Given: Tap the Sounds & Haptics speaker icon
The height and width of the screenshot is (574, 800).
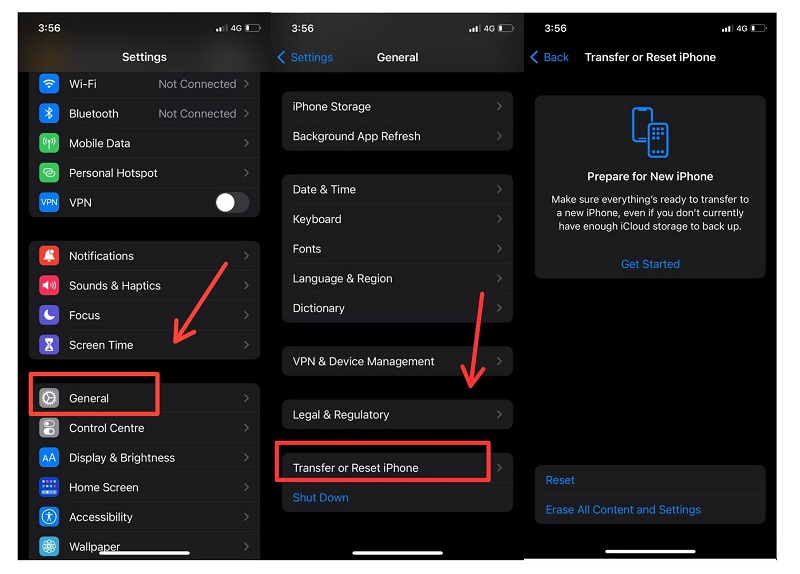Looking at the screenshot, I should pos(49,285).
